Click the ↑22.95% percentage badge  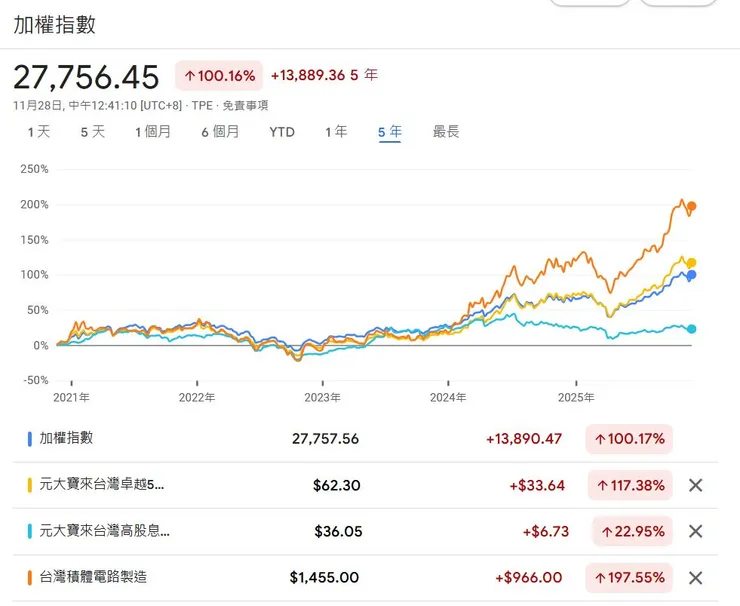pos(632,531)
